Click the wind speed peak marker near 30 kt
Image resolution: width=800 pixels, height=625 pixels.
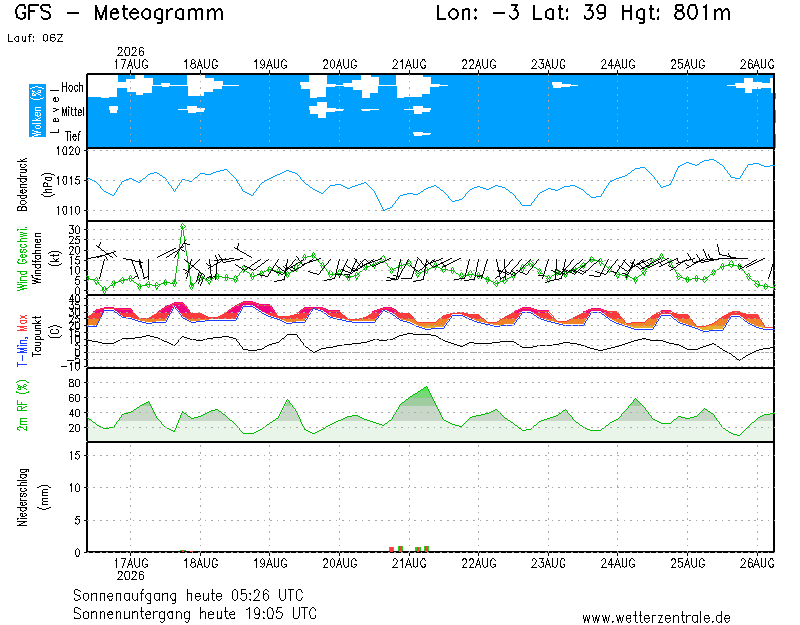coord(183,226)
